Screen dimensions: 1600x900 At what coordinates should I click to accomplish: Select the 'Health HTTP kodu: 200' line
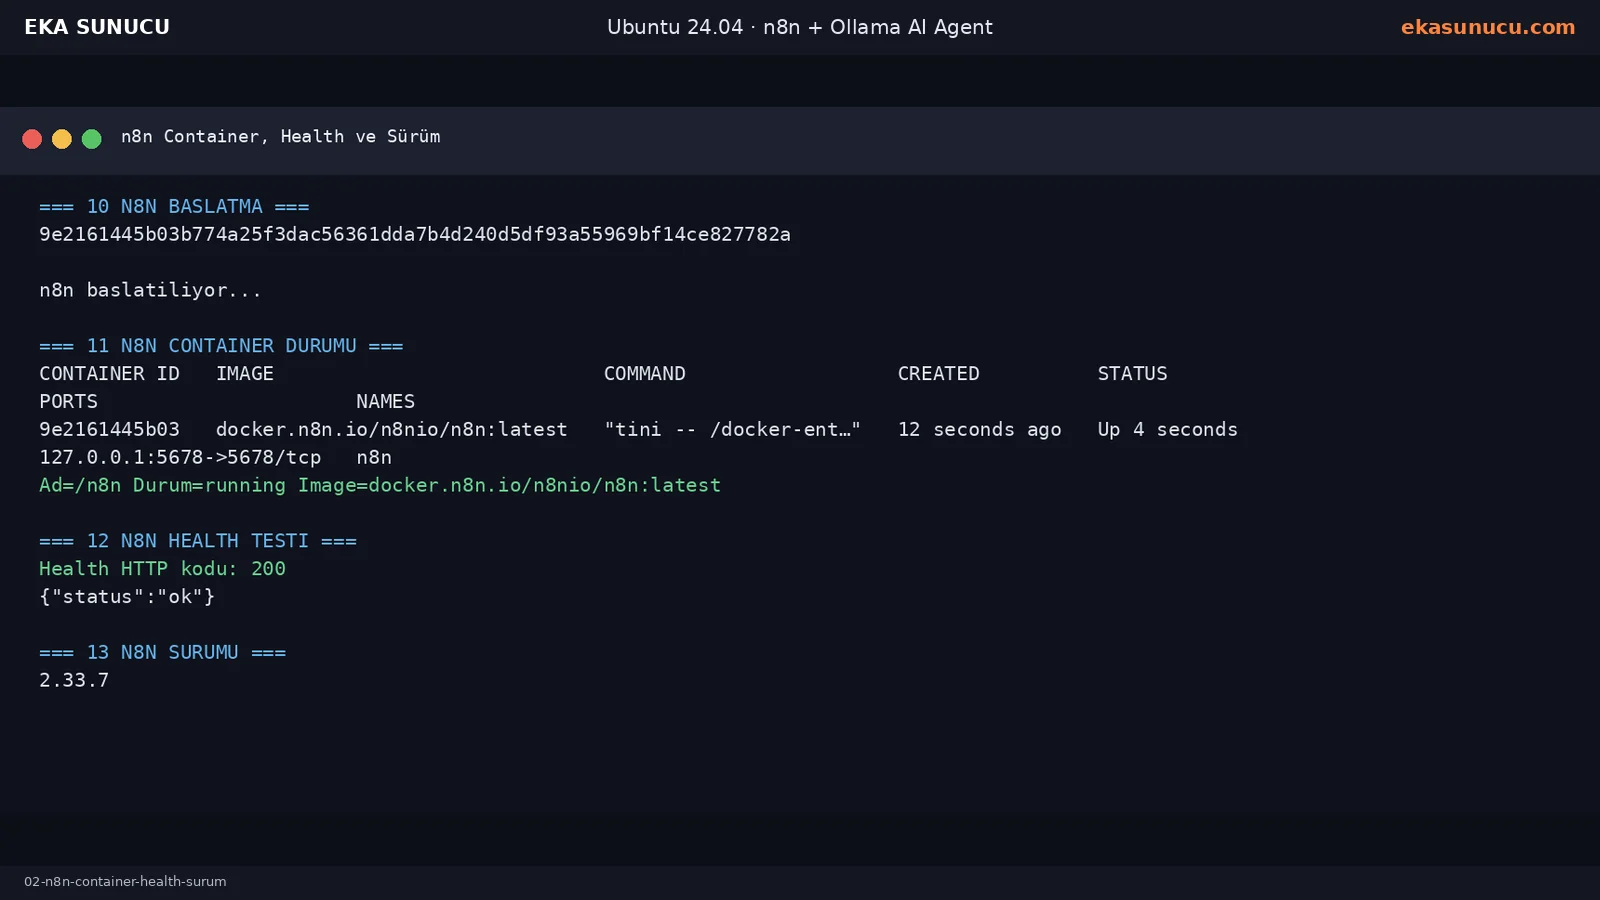pyautogui.click(x=162, y=568)
